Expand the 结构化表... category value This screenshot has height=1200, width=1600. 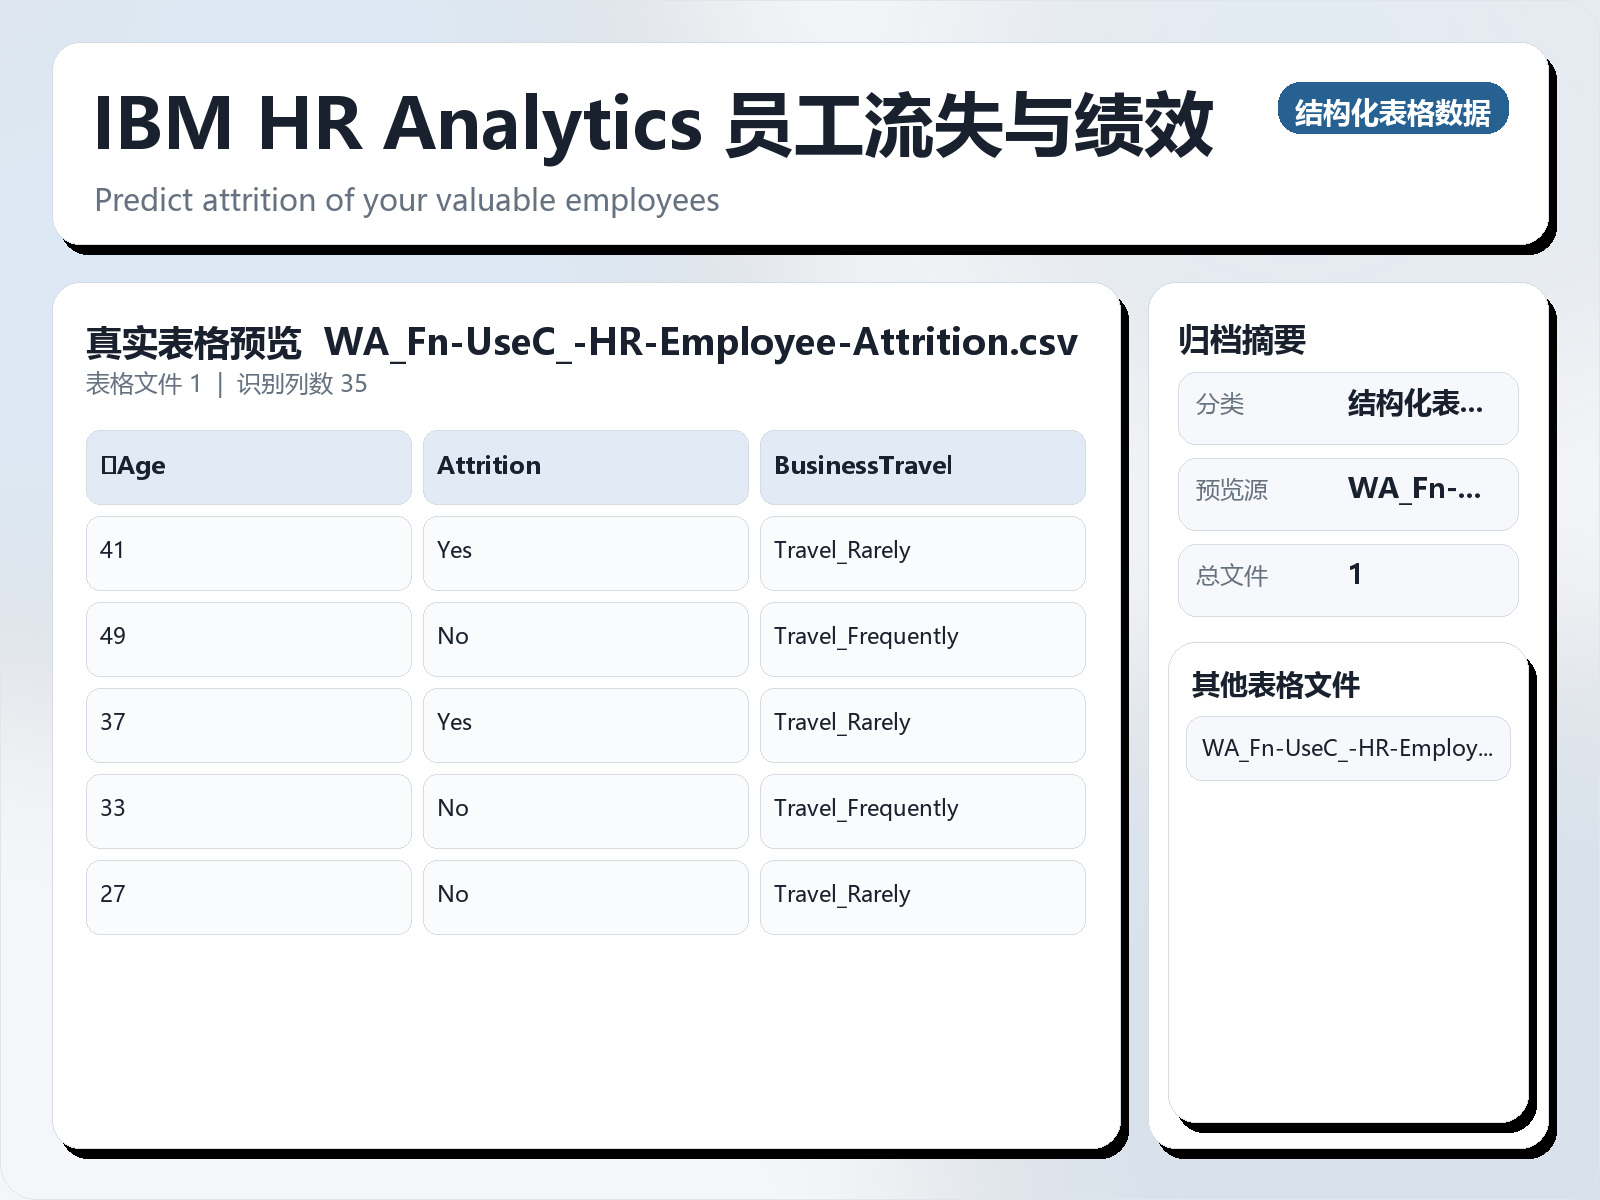click(x=1416, y=405)
